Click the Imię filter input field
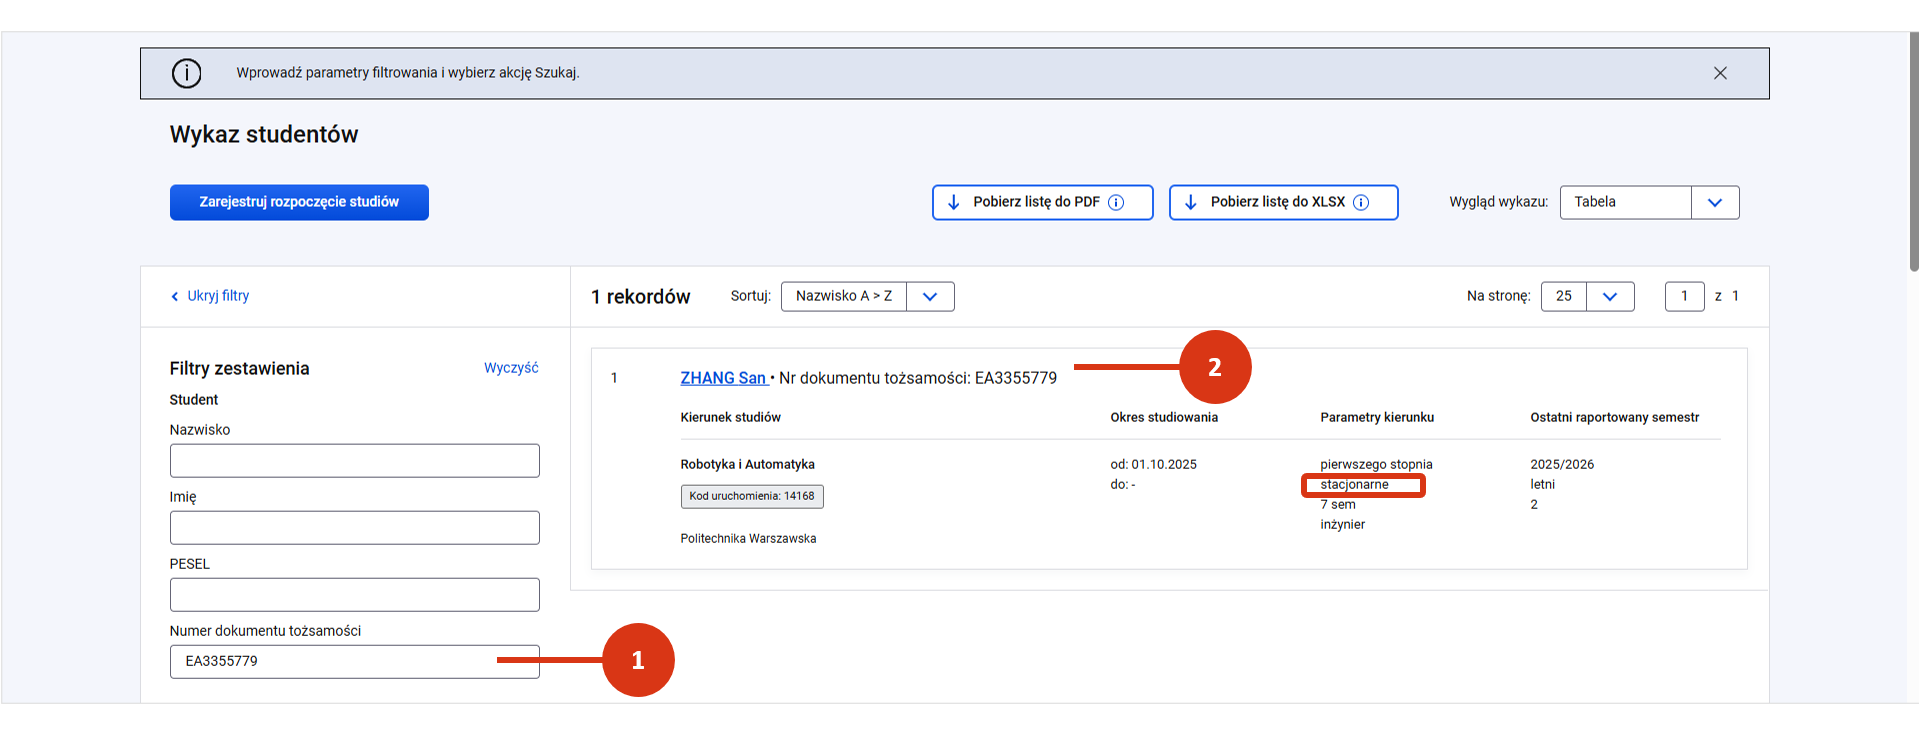The height and width of the screenshot is (755, 1919). [355, 528]
